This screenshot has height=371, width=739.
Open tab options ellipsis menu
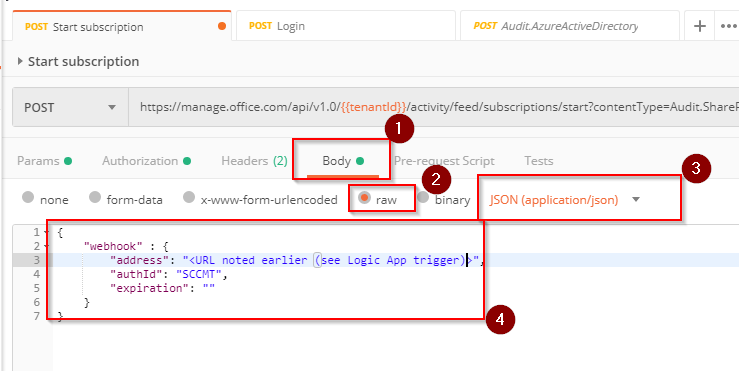point(729,26)
